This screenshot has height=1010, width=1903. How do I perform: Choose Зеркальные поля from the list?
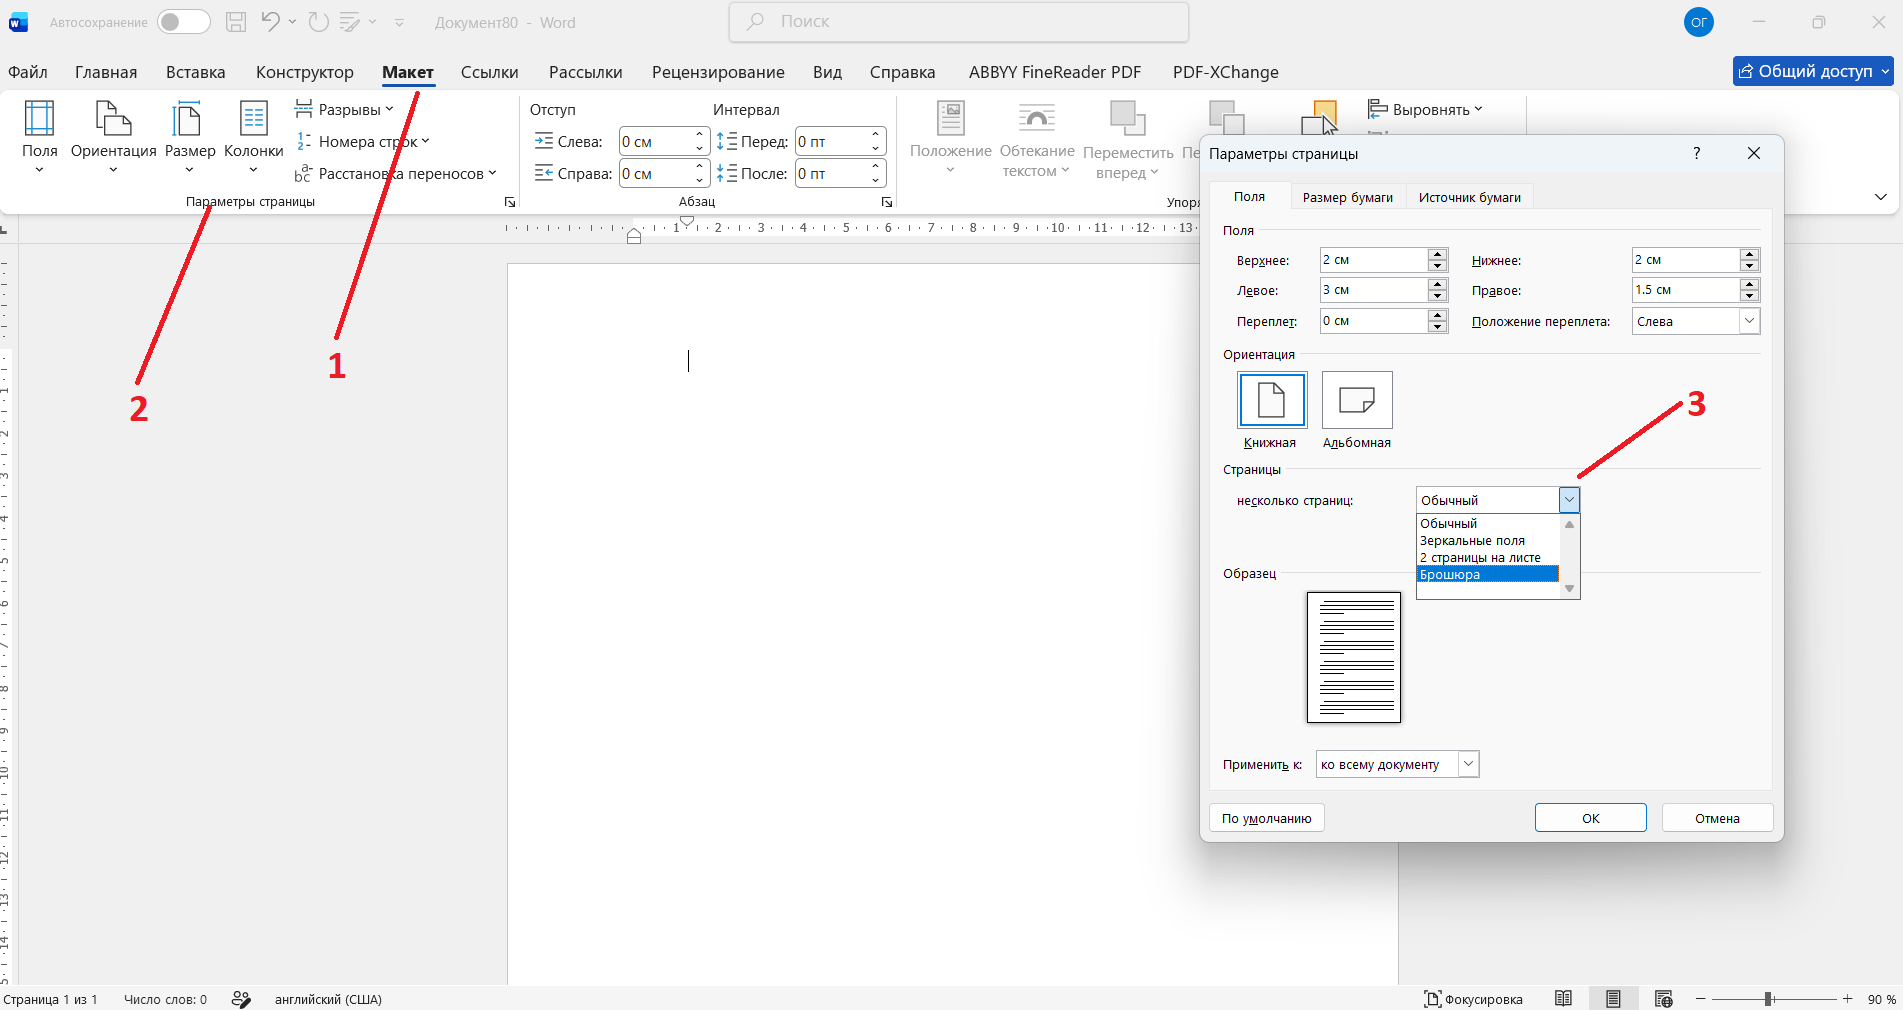(x=1487, y=541)
